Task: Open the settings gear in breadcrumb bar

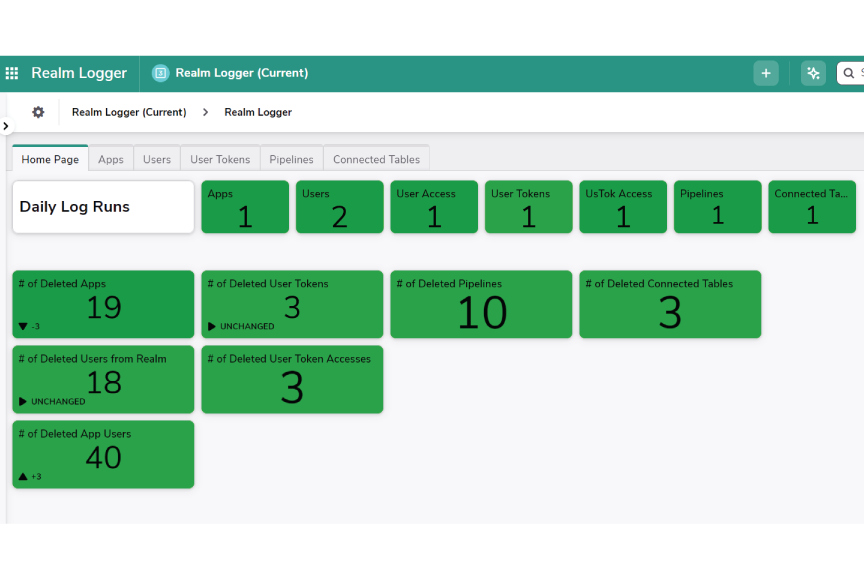Action: 37,112
